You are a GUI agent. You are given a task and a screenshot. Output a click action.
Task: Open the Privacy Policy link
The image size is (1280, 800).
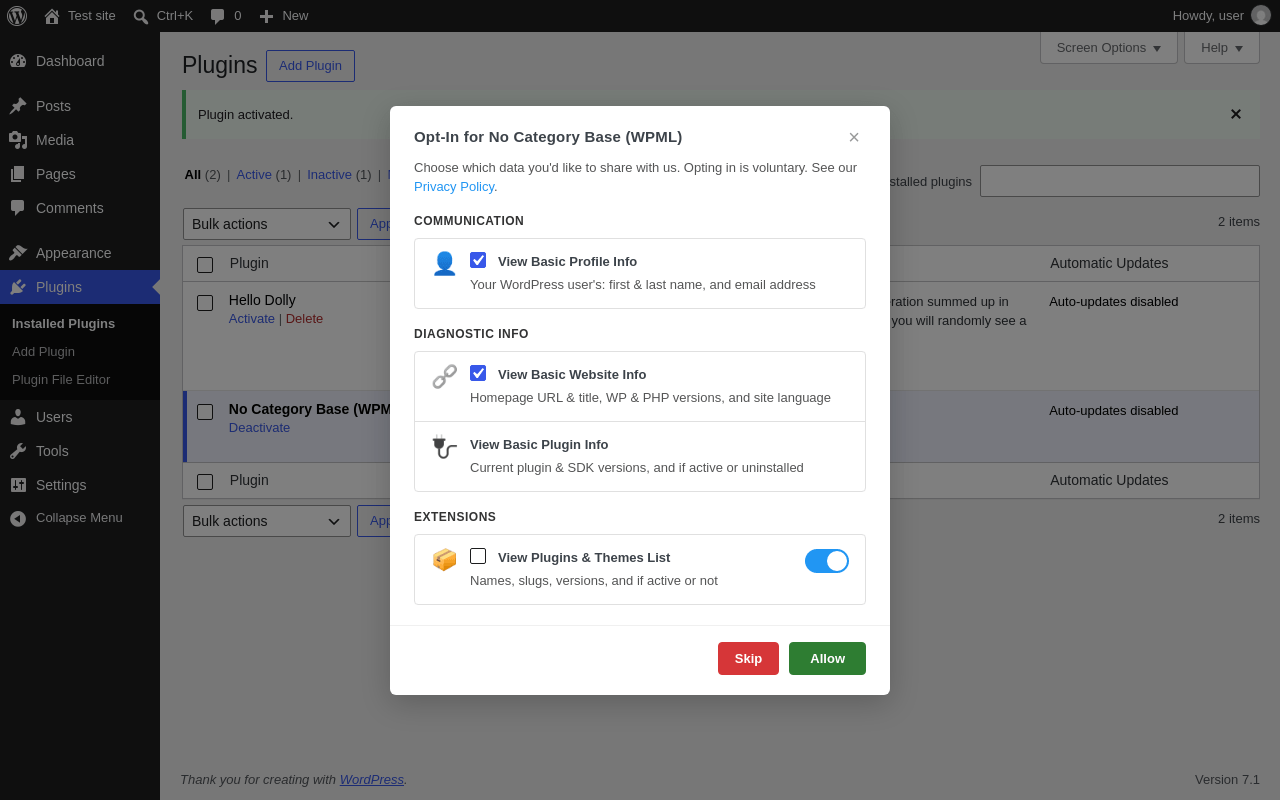click(x=454, y=186)
